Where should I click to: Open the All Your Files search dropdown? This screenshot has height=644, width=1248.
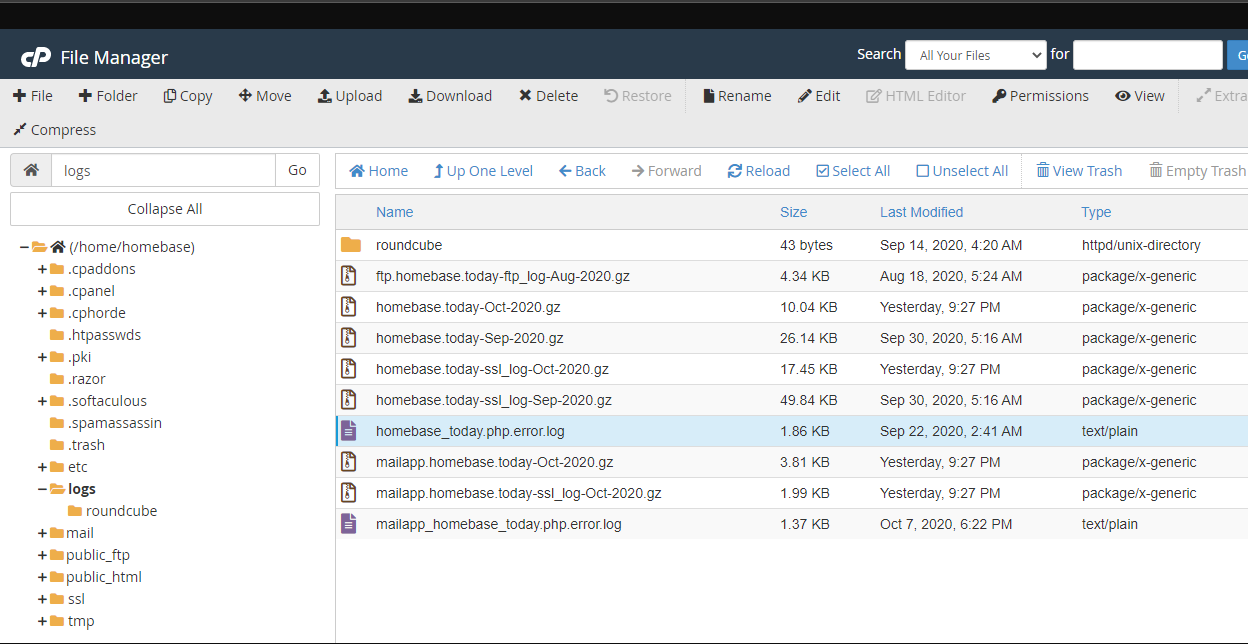(975, 55)
